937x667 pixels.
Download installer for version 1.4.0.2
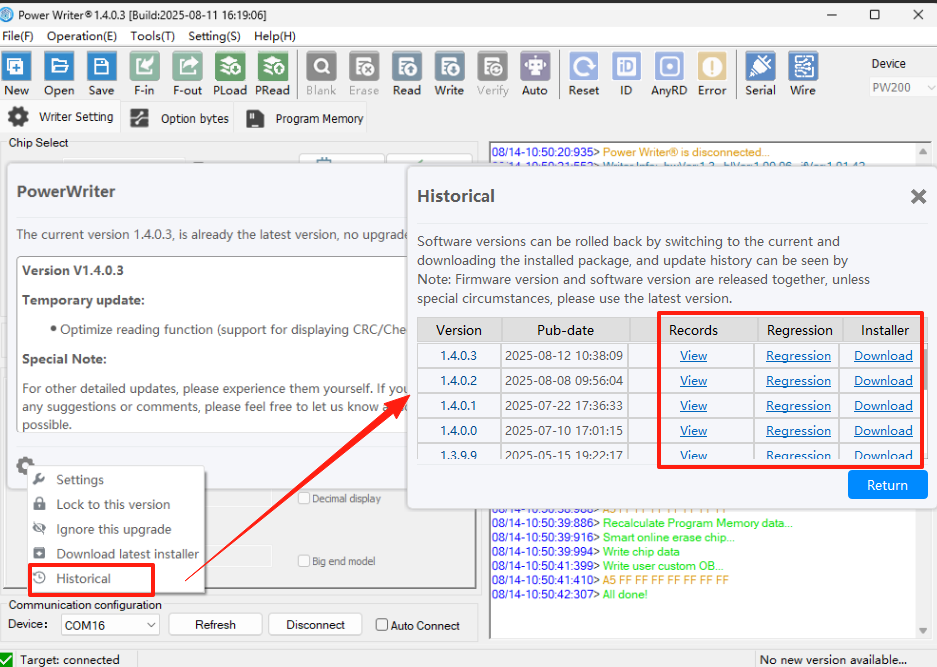click(883, 381)
